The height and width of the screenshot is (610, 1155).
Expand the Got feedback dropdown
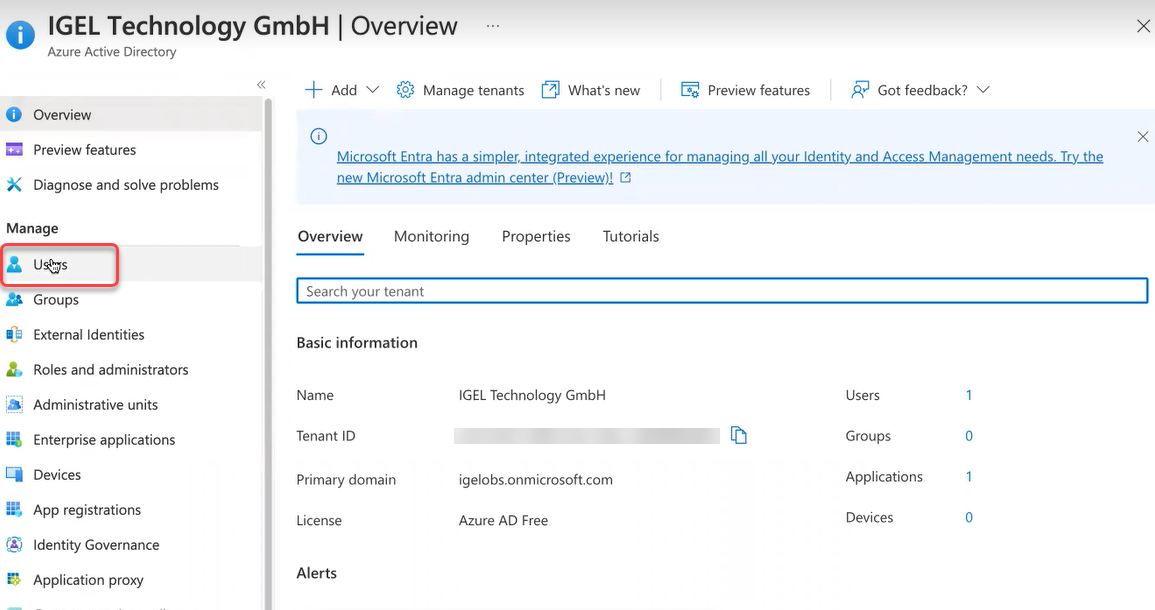(x=919, y=90)
